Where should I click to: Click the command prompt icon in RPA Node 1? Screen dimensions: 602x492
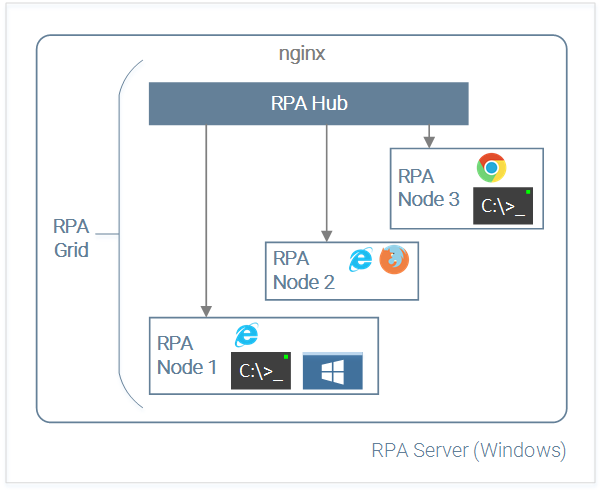point(261,371)
